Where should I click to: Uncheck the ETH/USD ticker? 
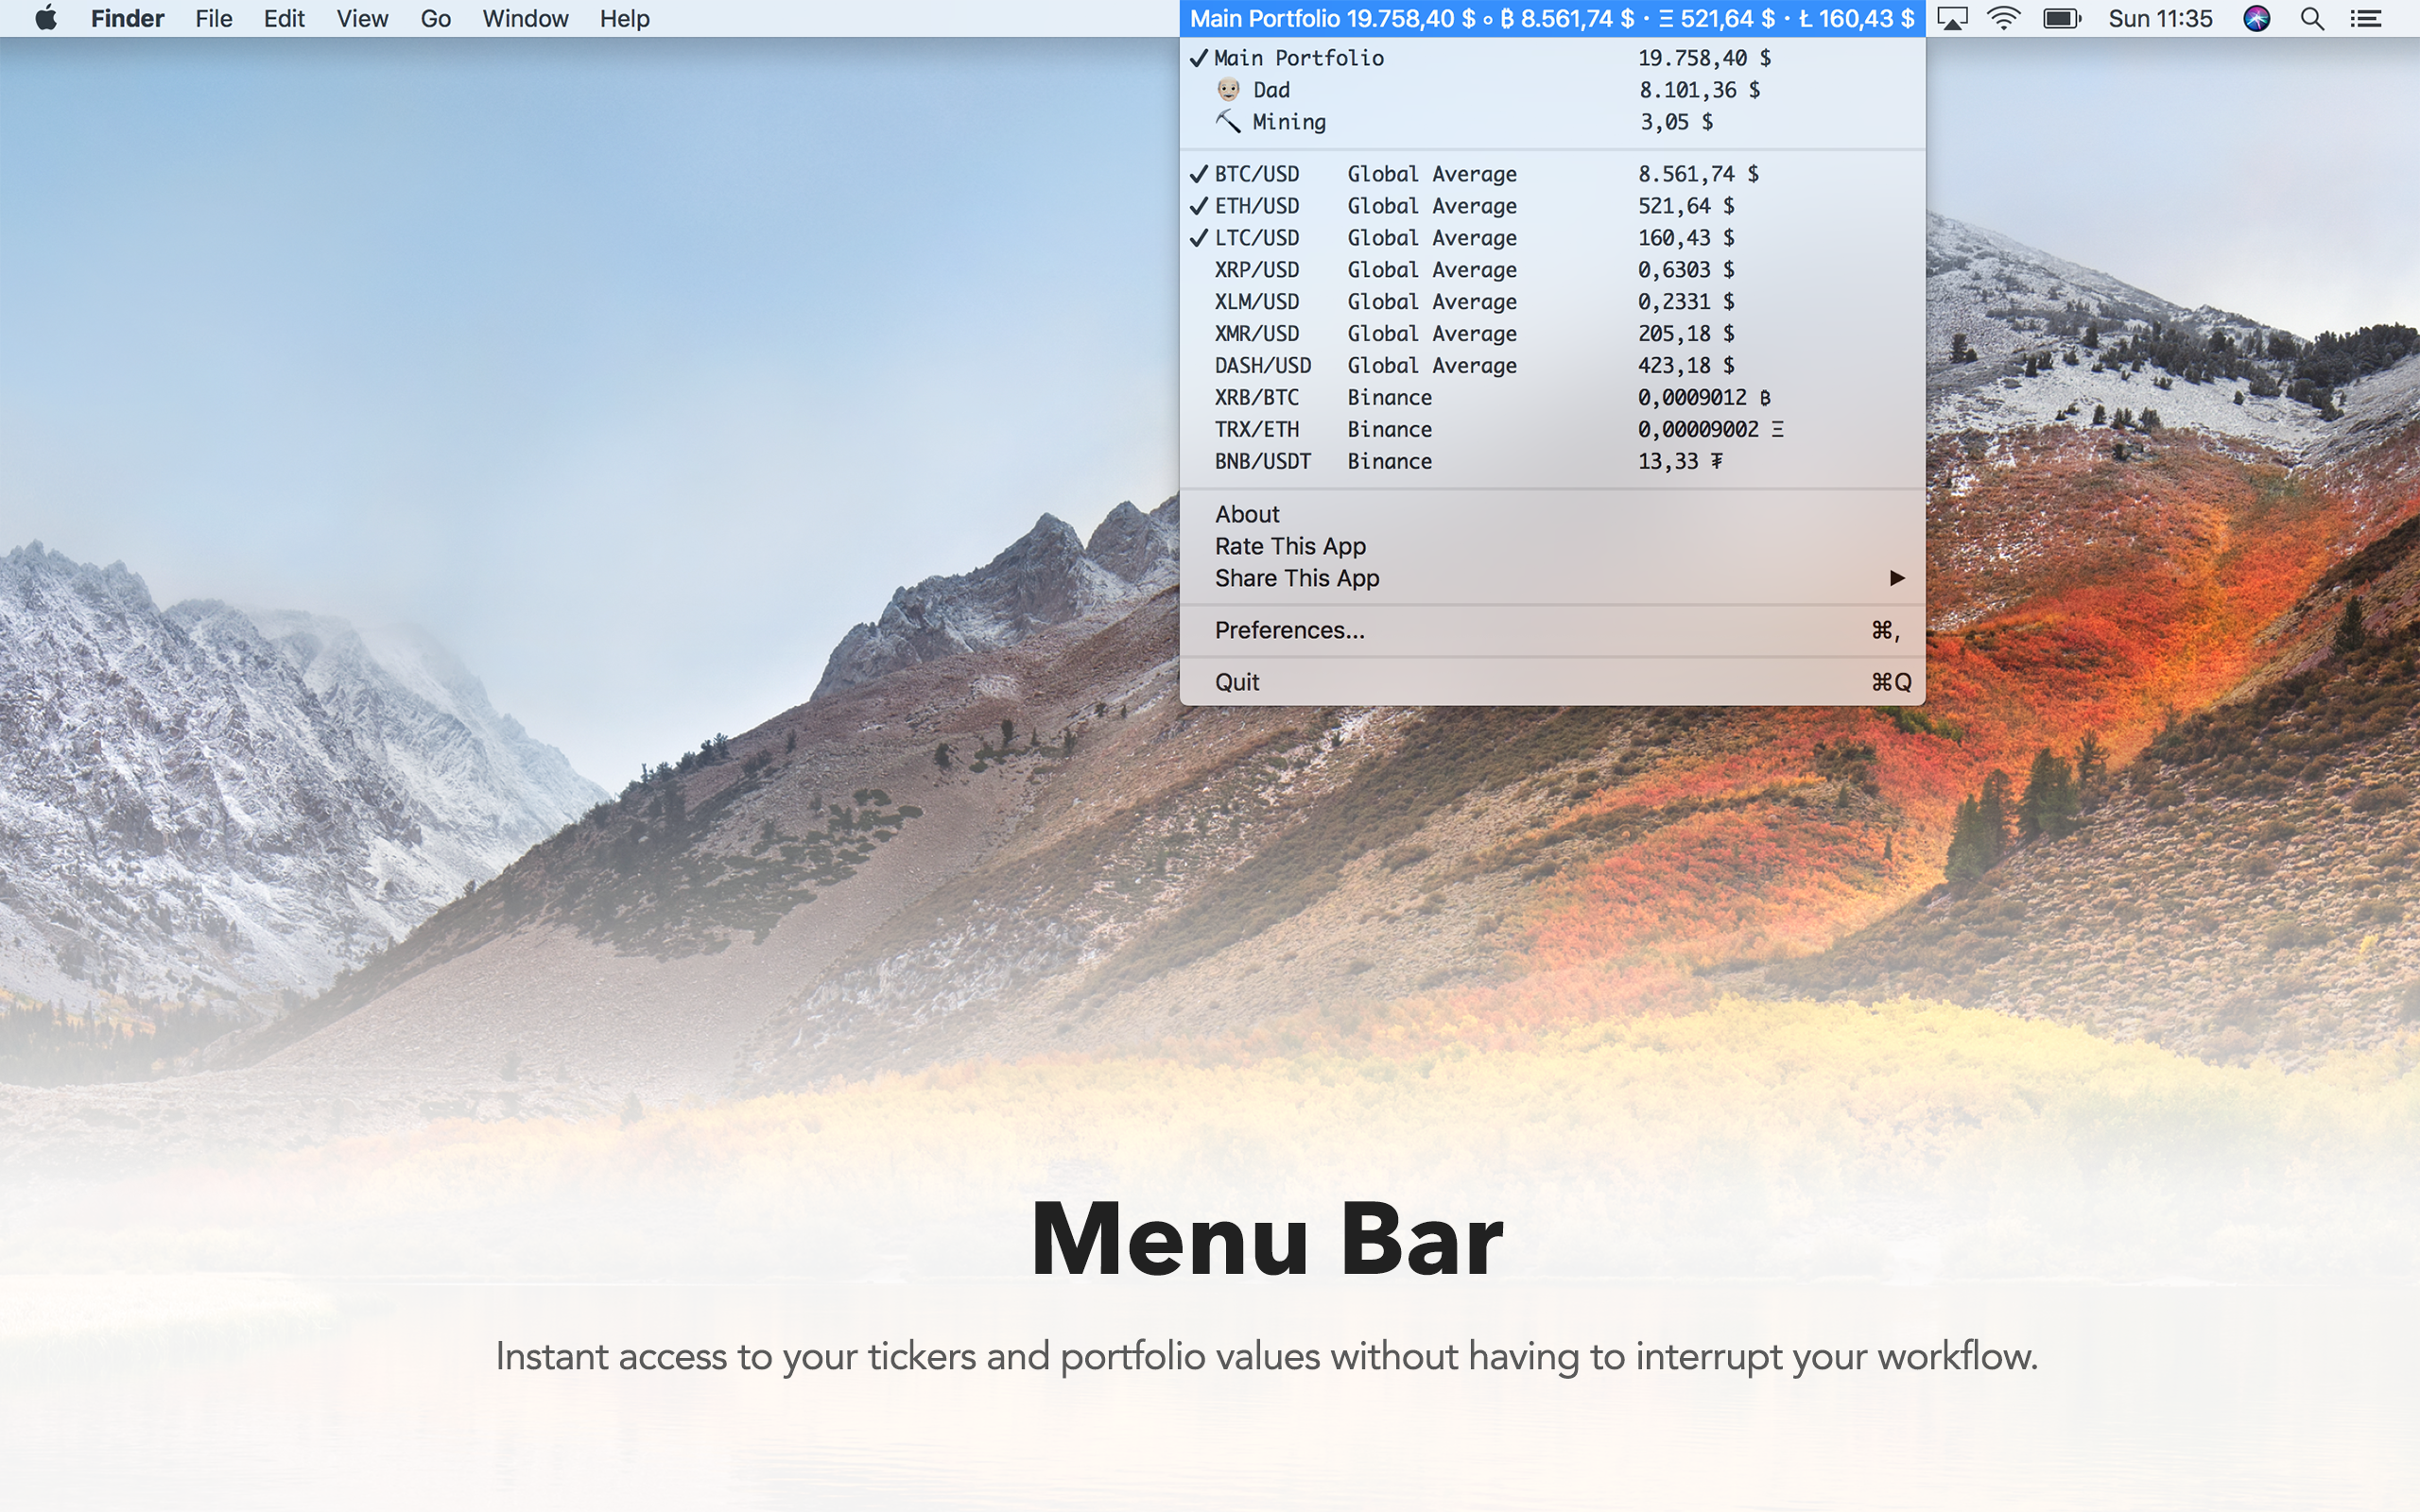tap(1256, 206)
